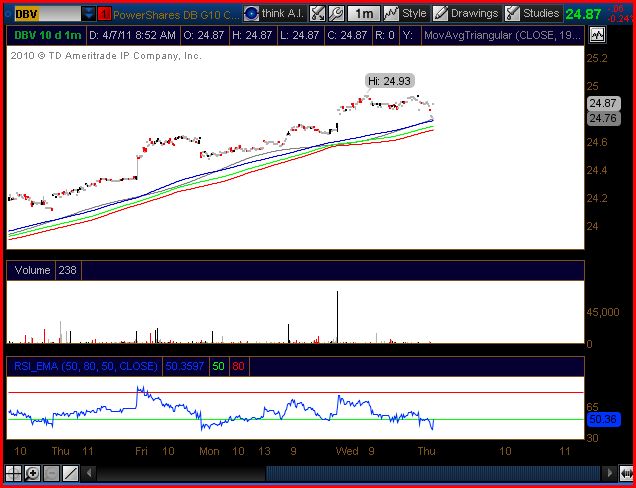Screen dimensions: 636x488
Task: Click the disabled zoom out icon
Action: [52, 473]
